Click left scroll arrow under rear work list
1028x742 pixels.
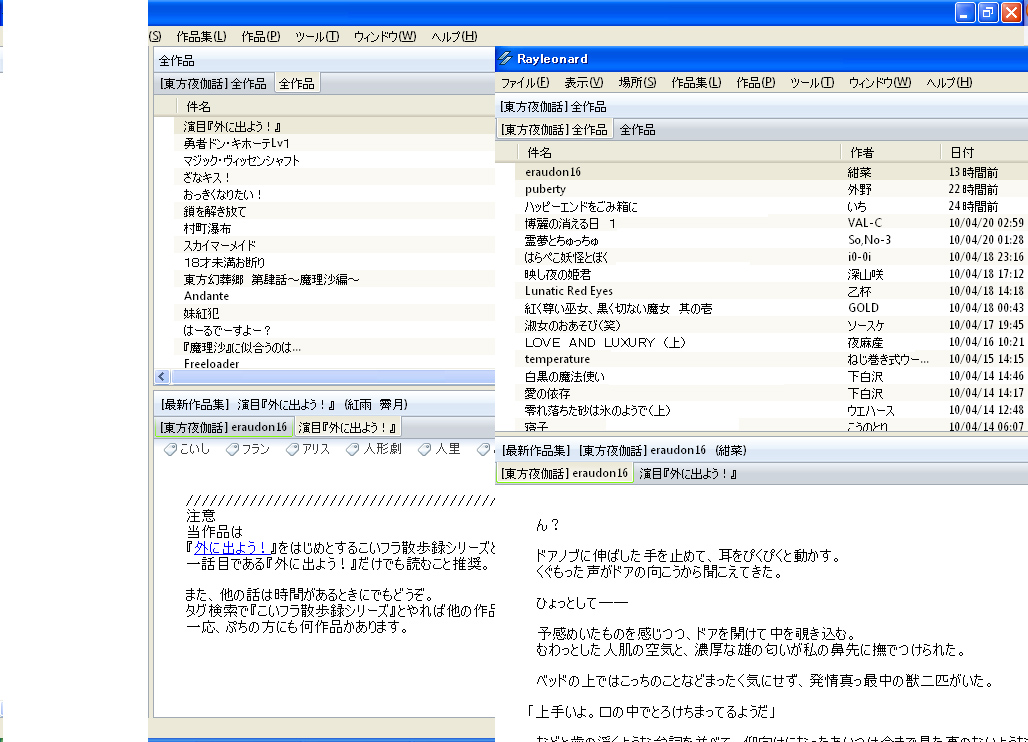point(161,377)
